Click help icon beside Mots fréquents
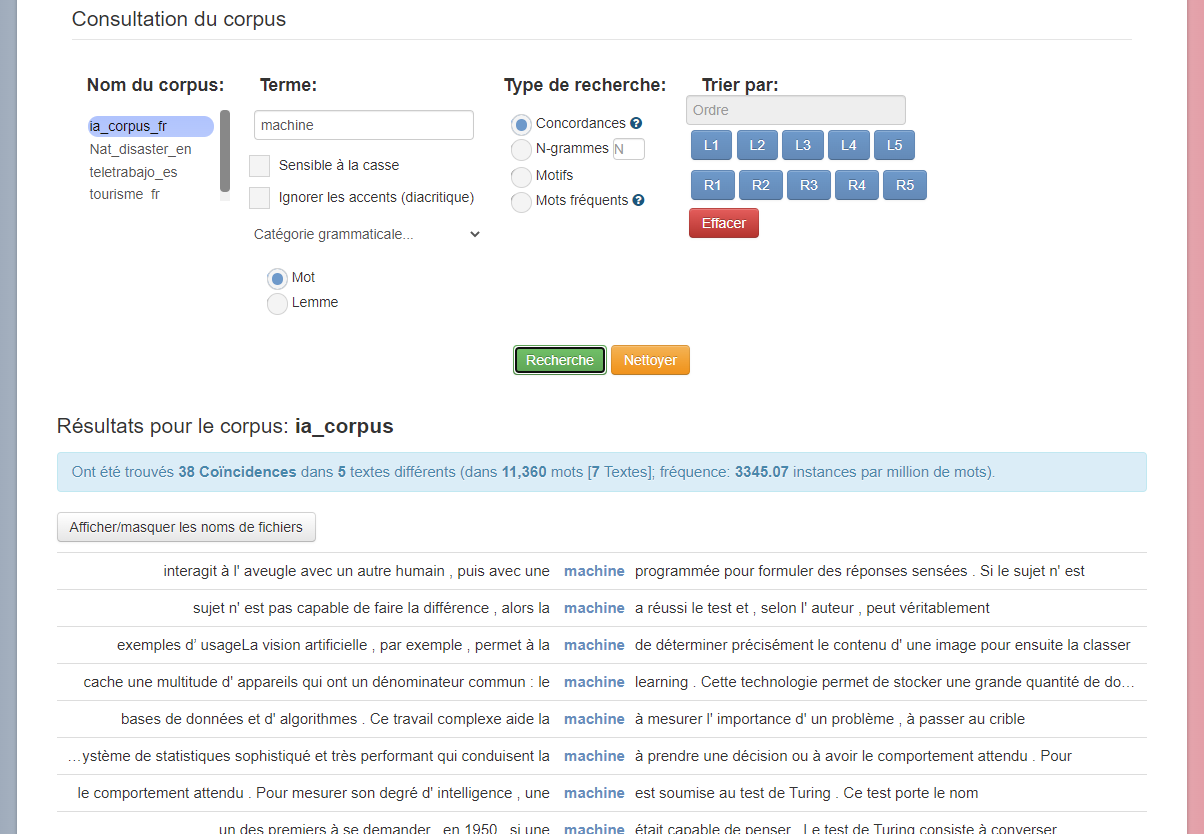 638,200
